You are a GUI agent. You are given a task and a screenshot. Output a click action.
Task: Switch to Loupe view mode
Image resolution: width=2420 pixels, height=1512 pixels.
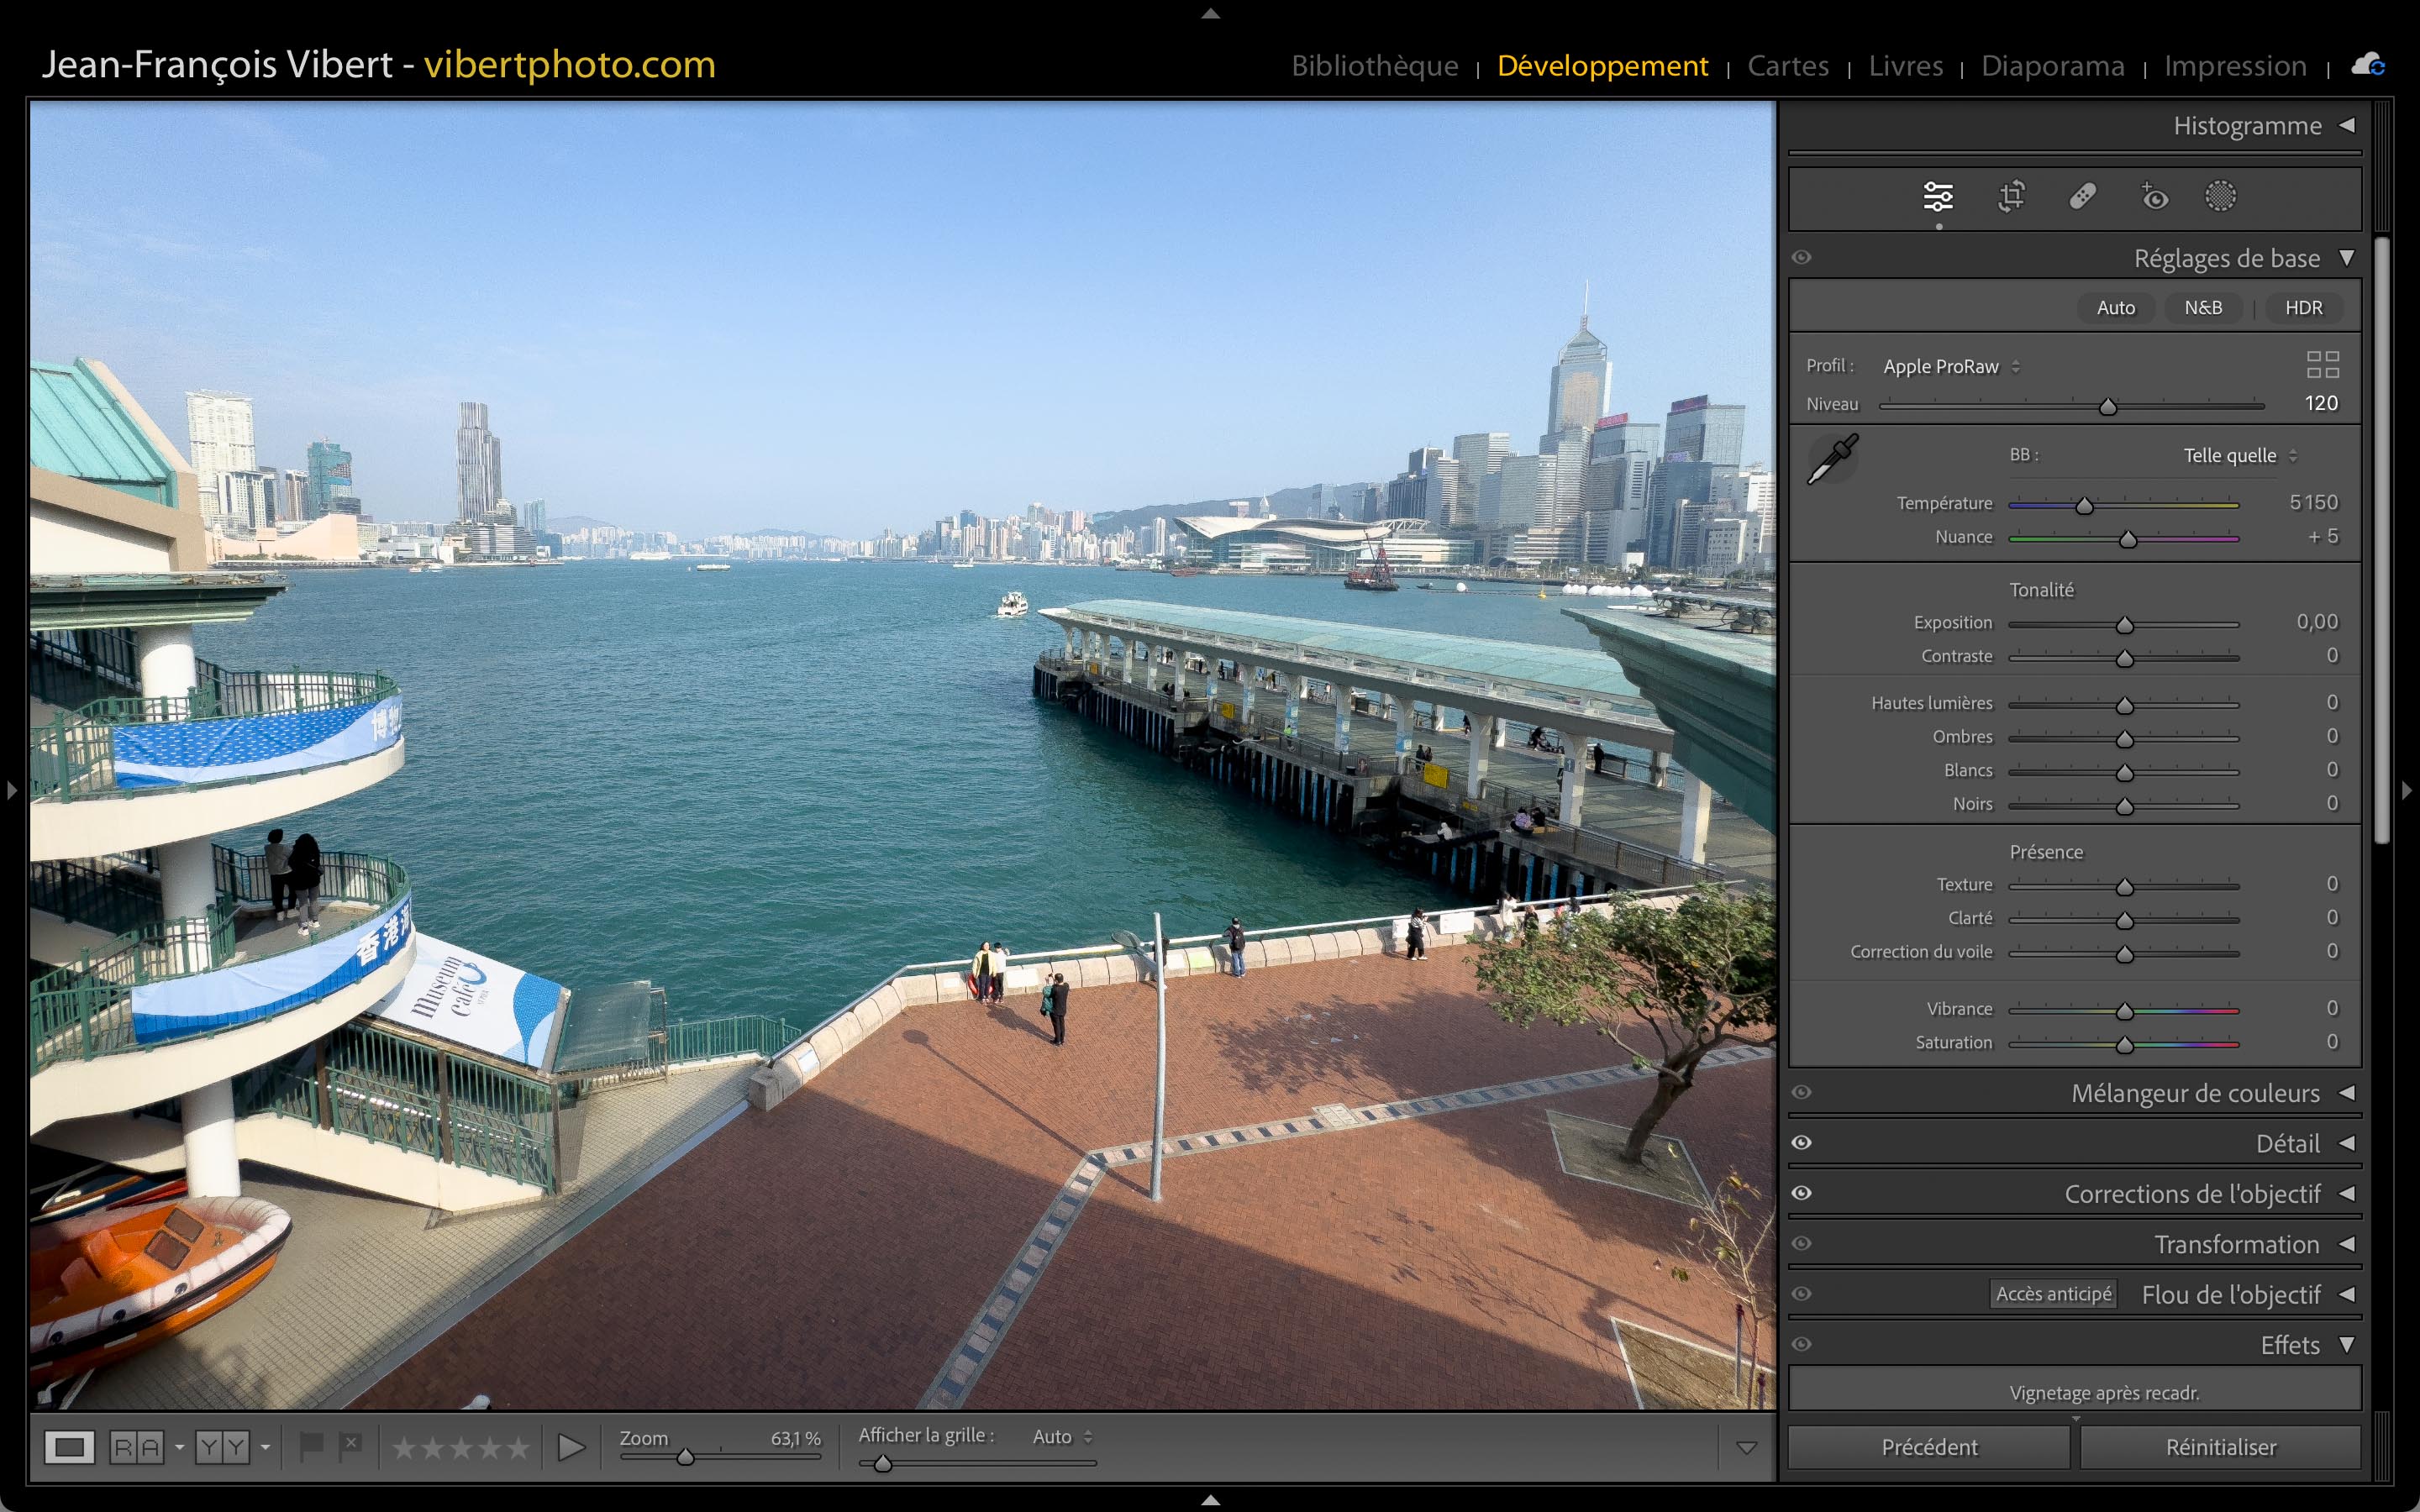69,1447
